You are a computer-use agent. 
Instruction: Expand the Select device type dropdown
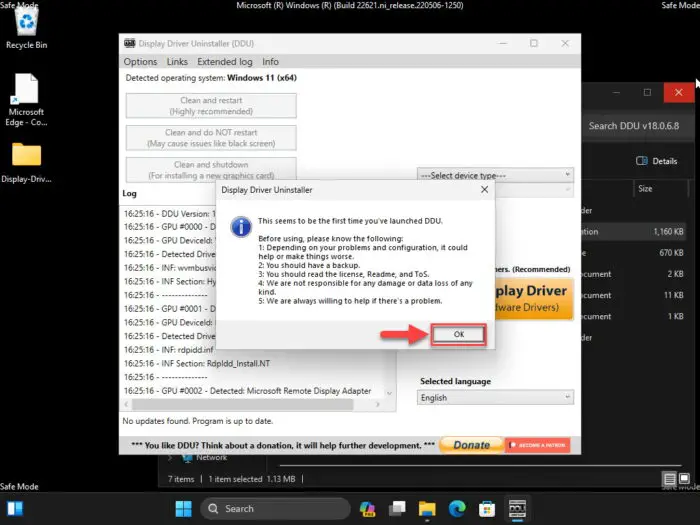(x=495, y=175)
